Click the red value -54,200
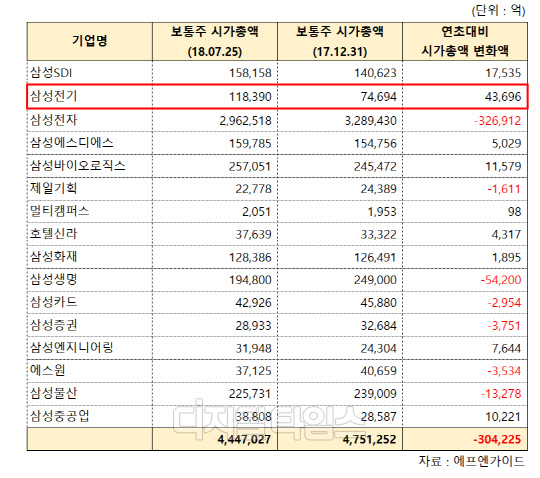This screenshot has height=478, width=540. point(501,280)
